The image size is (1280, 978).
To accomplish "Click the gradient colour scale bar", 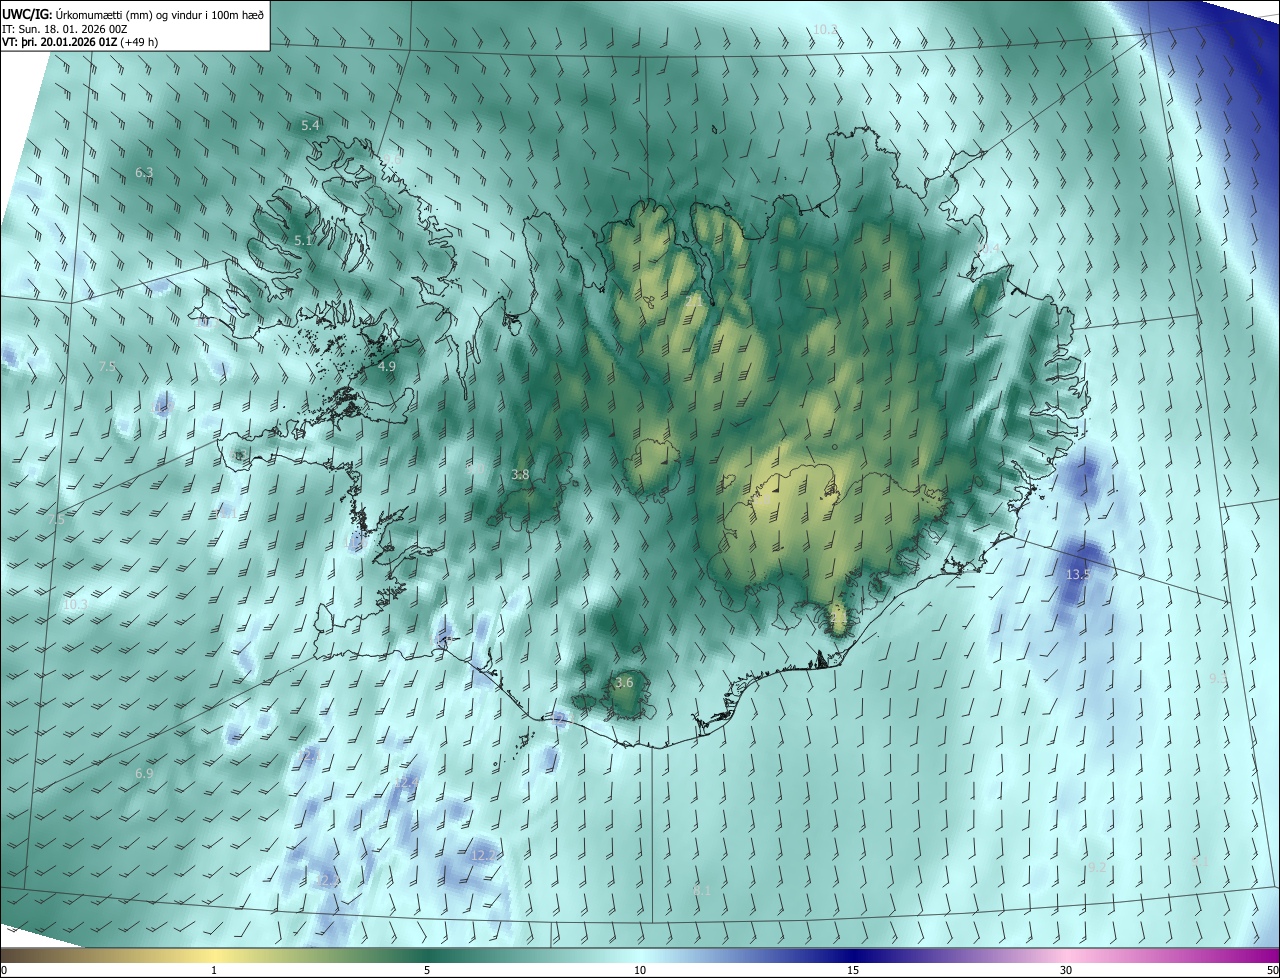I will 640,955.
